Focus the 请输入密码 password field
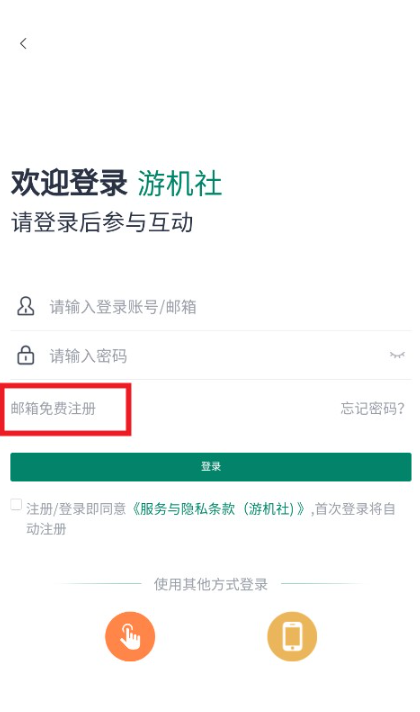The image size is (420, 712). pos(211,356)
